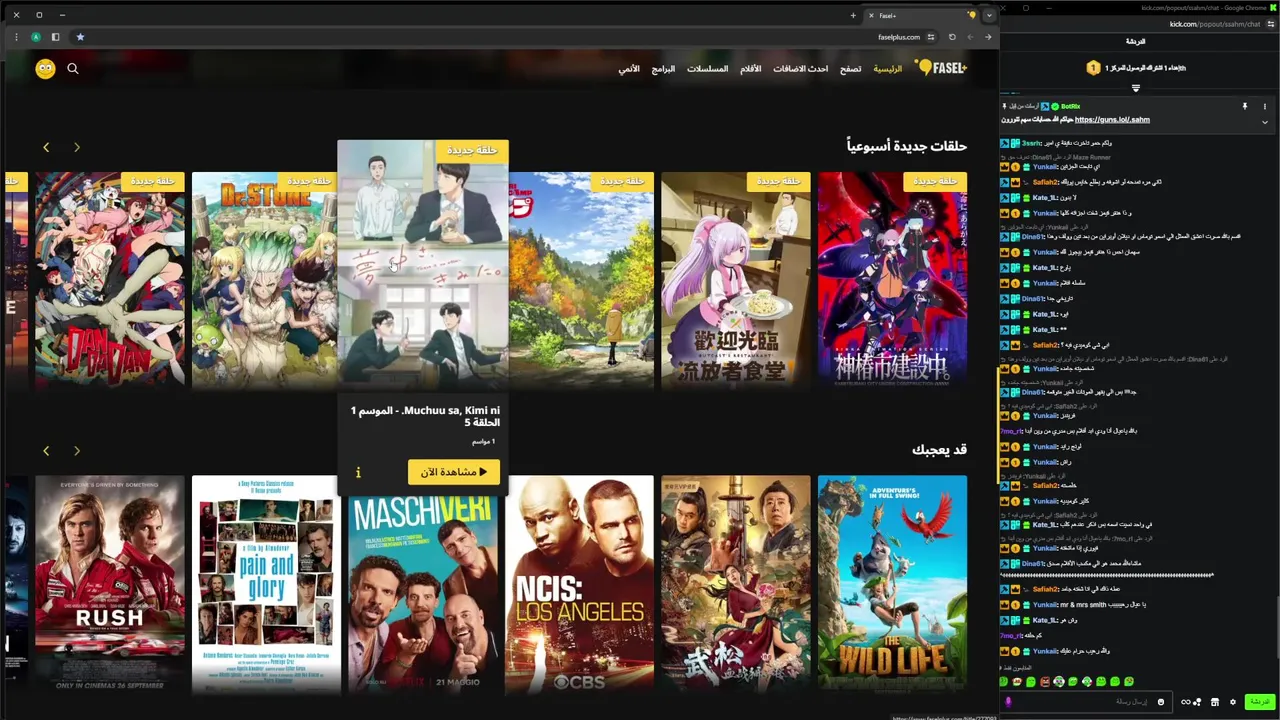Image resolution: width=1280 pixels, height=720 pixels.
Task: Open تصفح browse nav item
Action: (x=850, y=69)
